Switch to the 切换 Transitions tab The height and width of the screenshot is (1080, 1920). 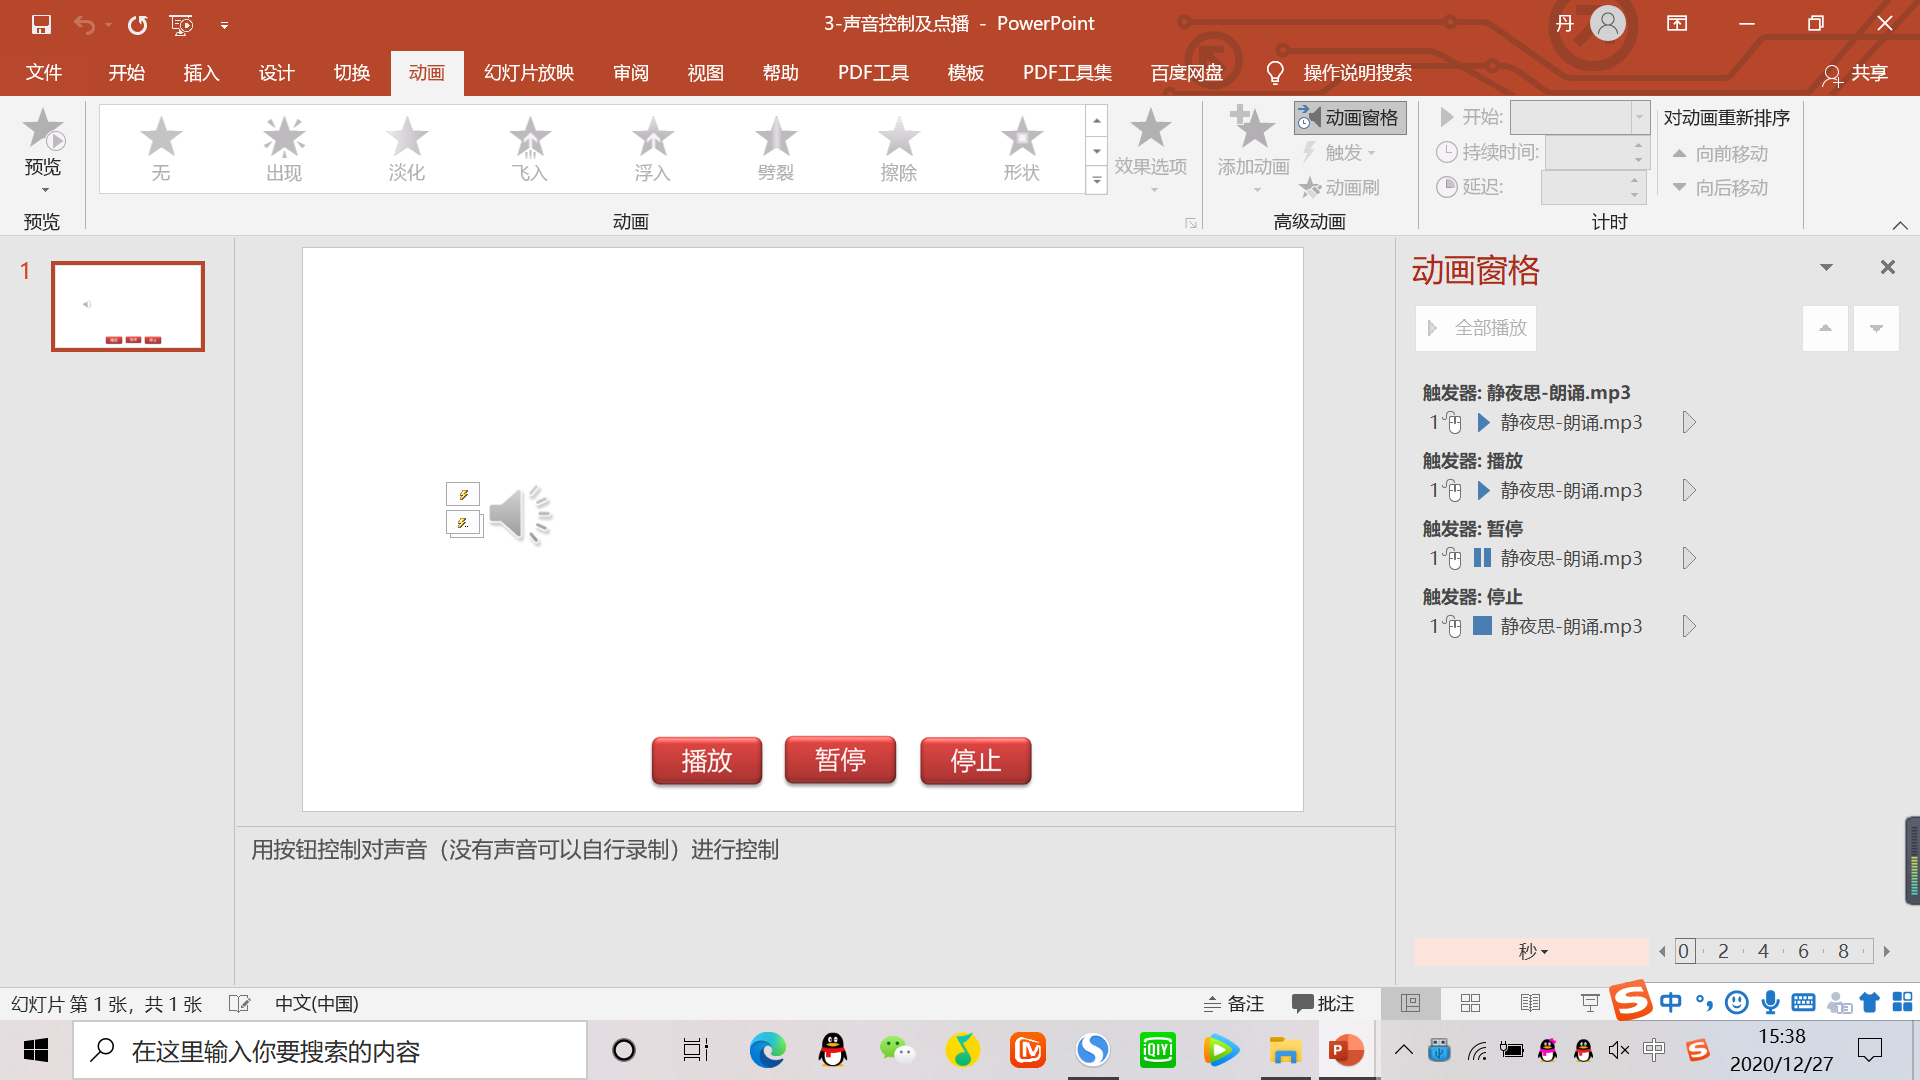(x=352, y=73)
